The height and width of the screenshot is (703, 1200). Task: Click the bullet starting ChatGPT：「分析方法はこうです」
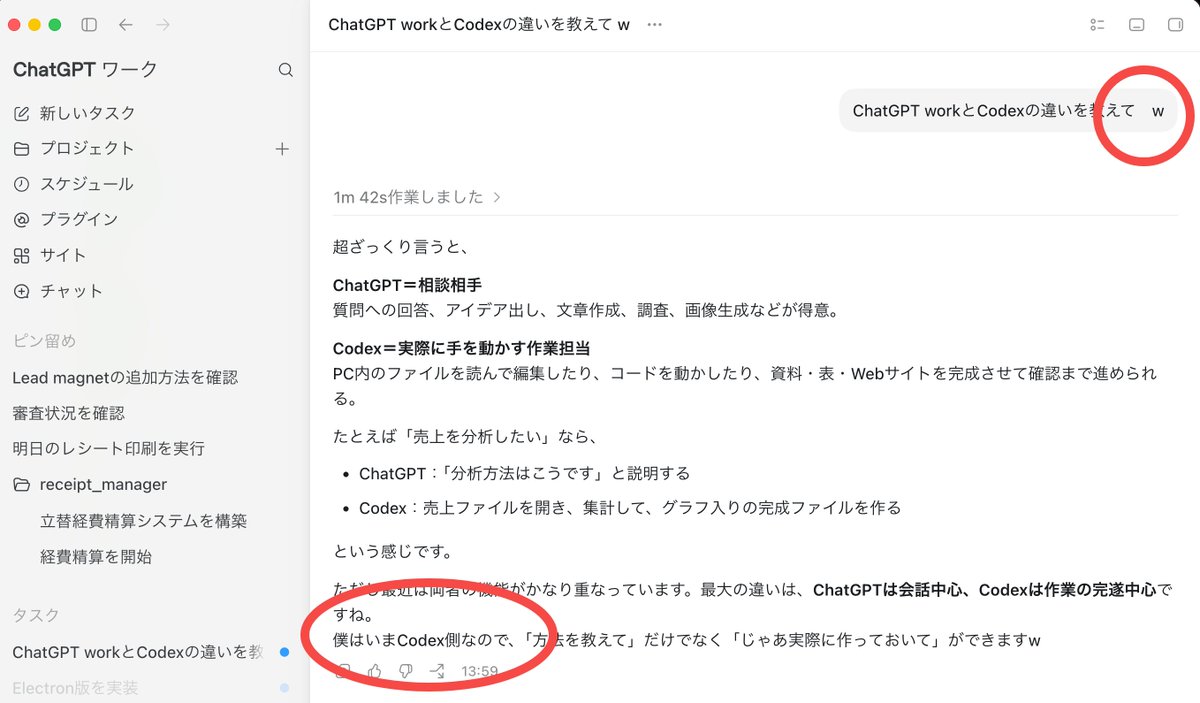[x=524, y=473]
